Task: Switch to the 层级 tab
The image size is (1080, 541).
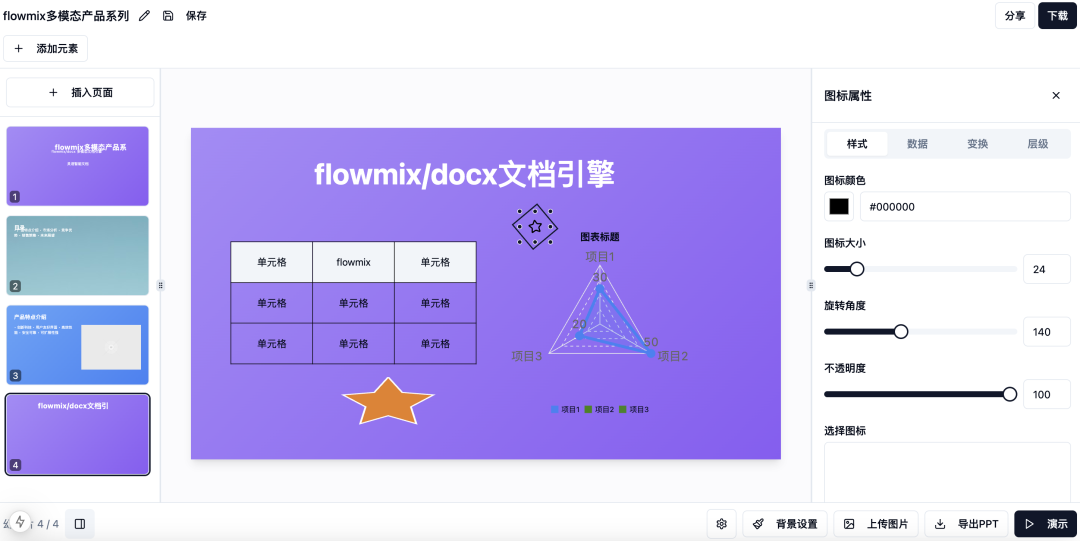Action: [1038, 144]
